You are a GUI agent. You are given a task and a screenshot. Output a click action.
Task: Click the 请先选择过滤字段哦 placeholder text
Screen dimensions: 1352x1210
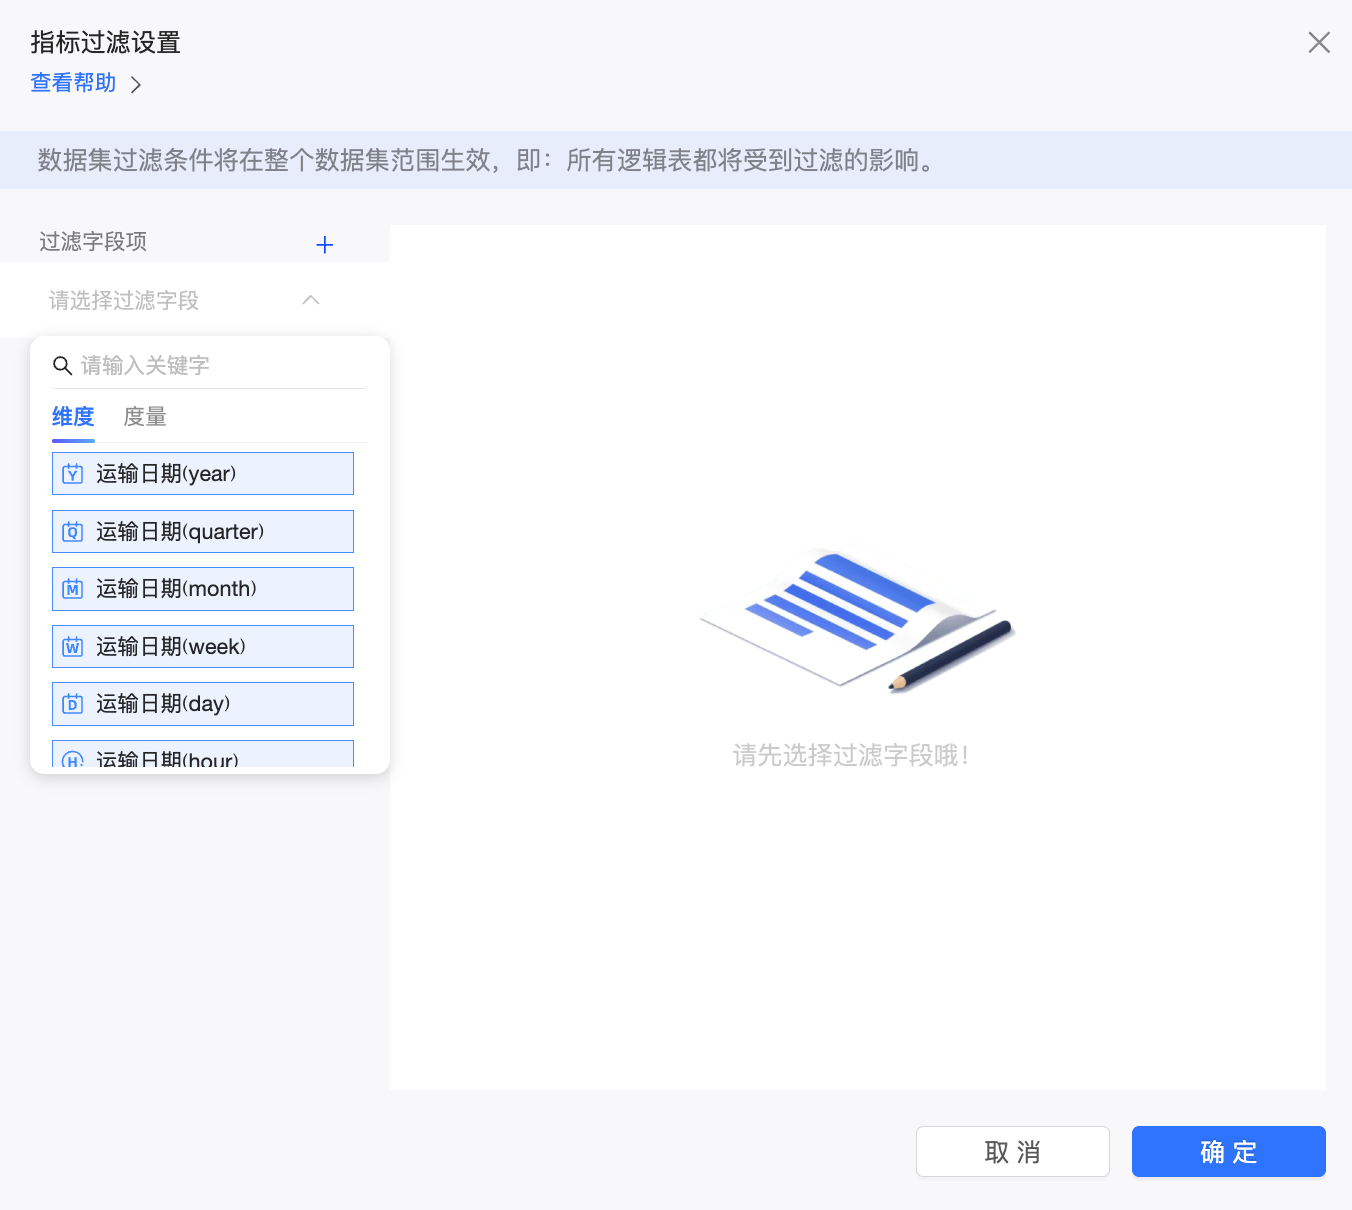click(x=851, y=755)
